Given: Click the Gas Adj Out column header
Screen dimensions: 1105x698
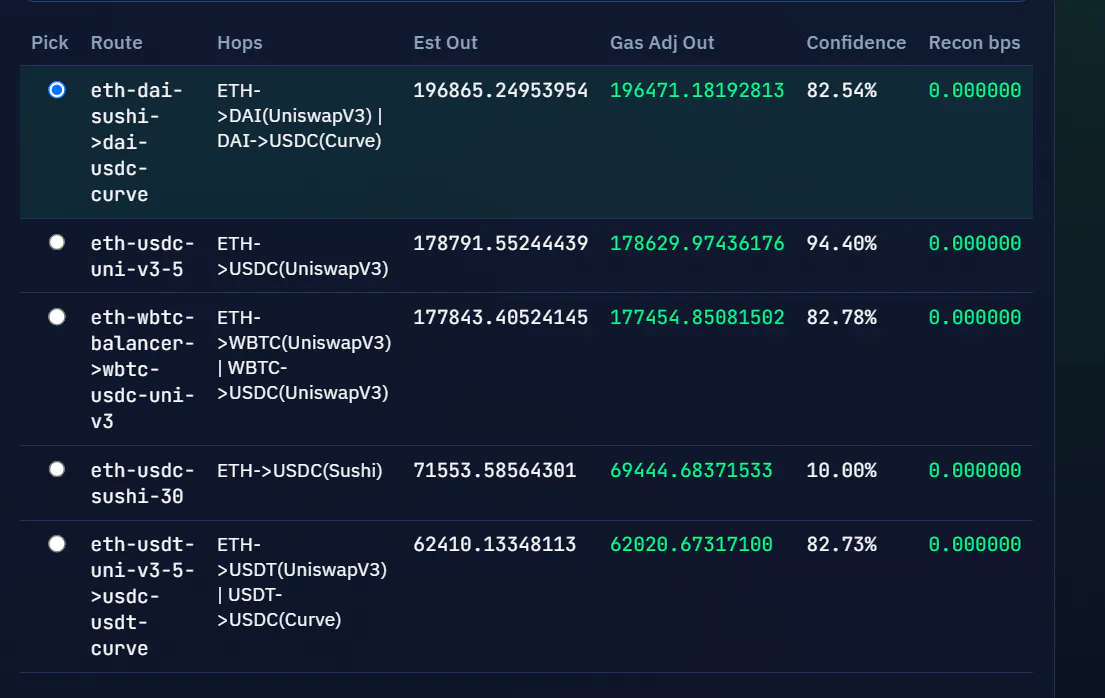Looking at the screenshot, I should pos(662,43).
